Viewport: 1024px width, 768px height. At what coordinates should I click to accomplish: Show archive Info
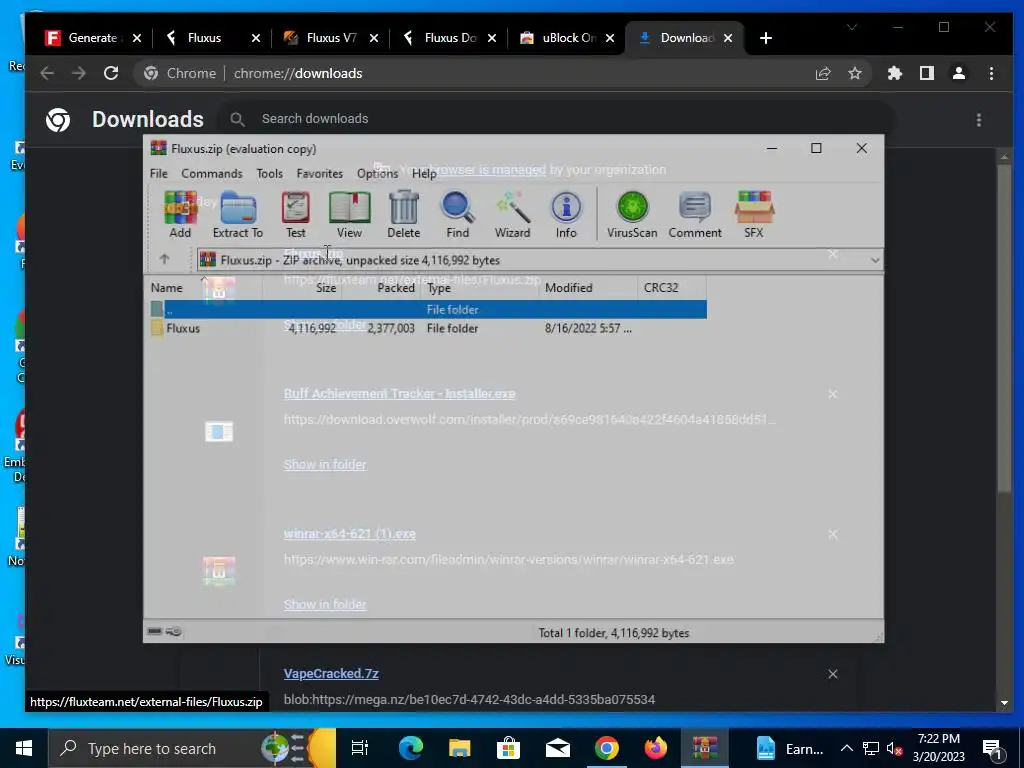pyautogui.click(x=566, y=215)
